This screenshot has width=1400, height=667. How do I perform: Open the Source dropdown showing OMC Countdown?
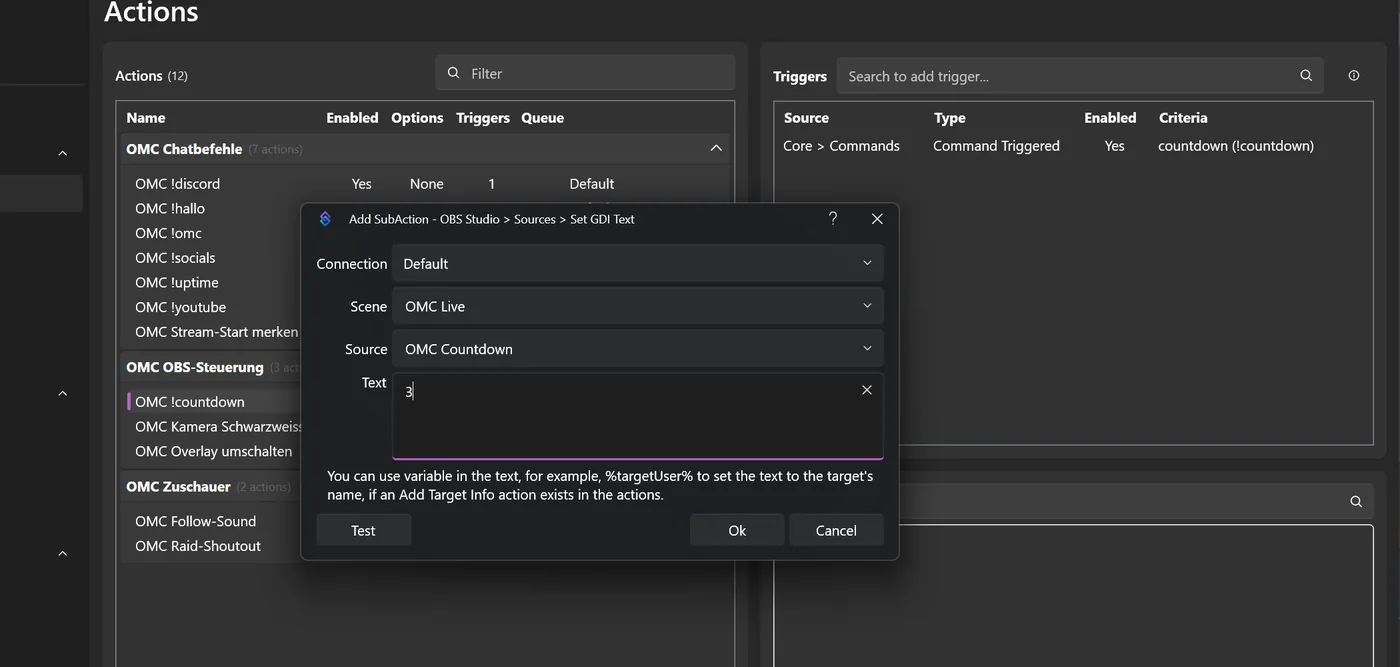pyautogui.click(x=638, y=349)
